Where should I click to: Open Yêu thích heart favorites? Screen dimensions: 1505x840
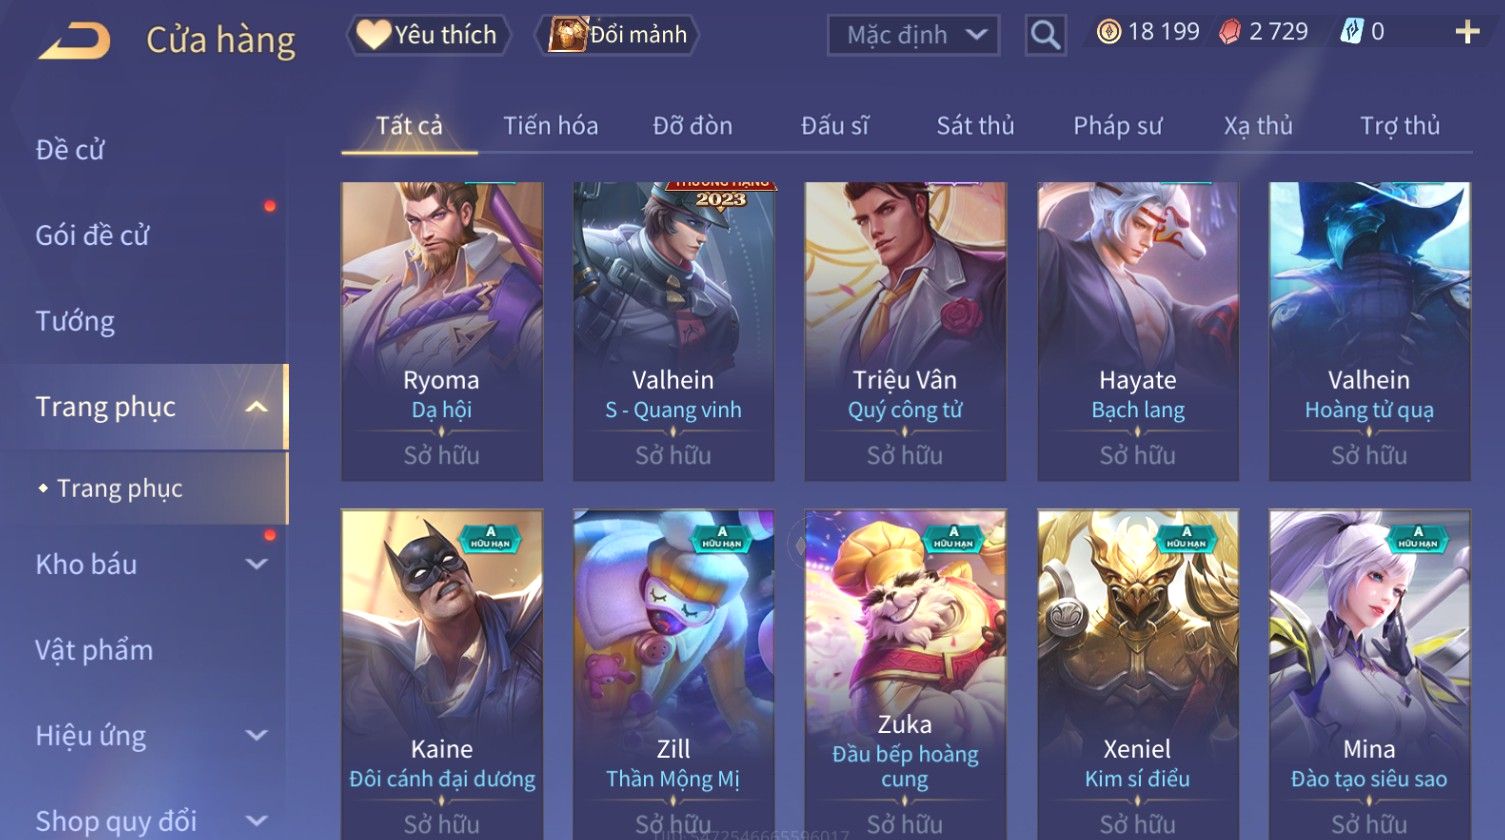click(428, 35)
